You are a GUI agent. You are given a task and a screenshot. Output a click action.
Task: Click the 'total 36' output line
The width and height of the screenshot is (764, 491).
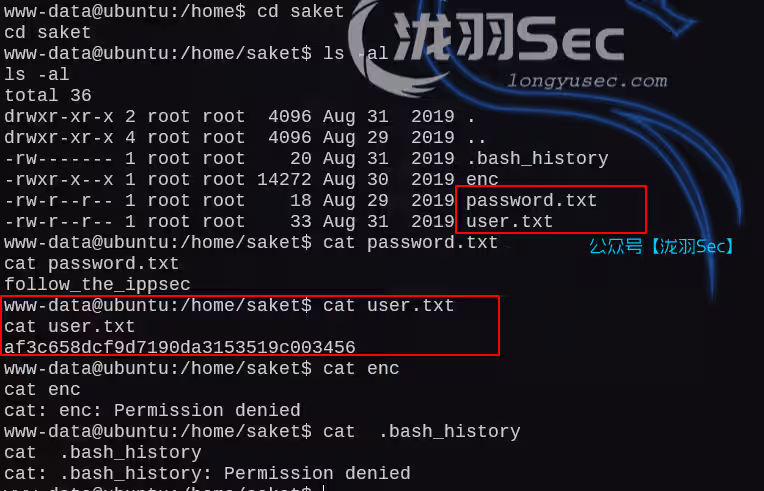[x=48, y=95]
